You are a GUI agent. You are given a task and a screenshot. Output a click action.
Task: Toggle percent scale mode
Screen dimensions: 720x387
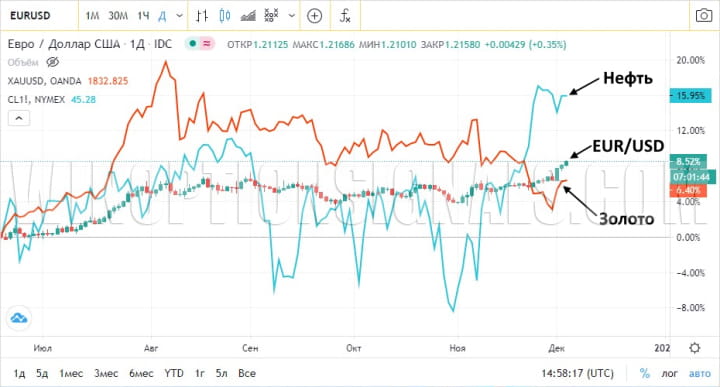[x=645, y=373]
